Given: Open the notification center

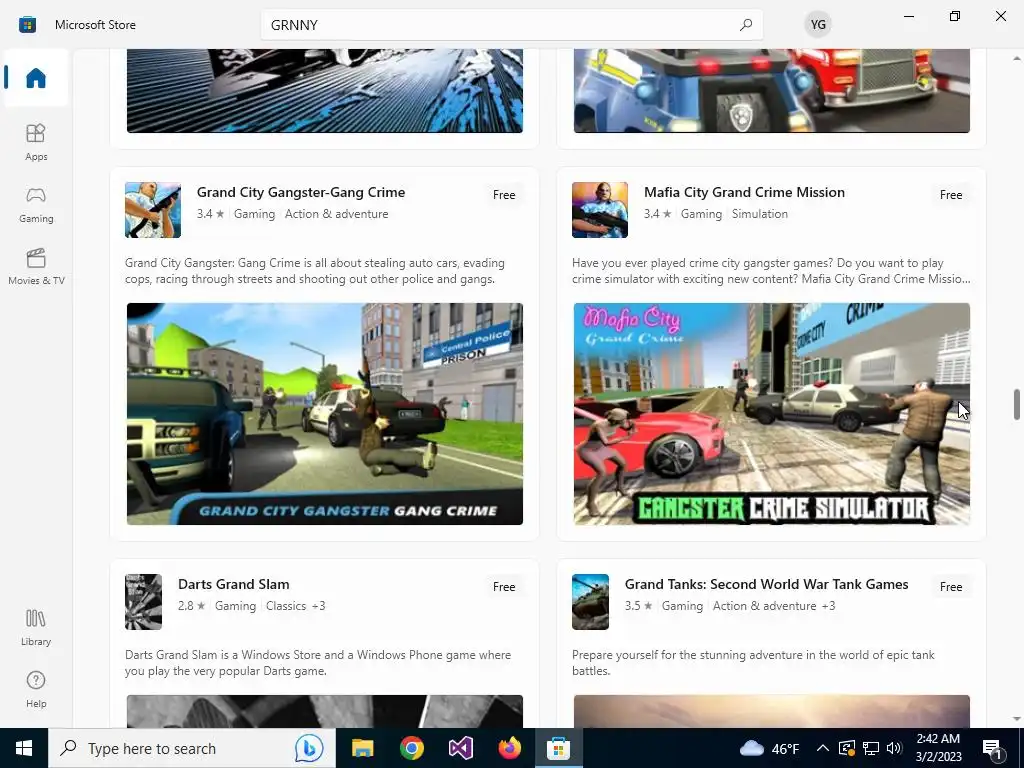Looking at the screenshot, I should pyautogui.click(x=993, y=748).
